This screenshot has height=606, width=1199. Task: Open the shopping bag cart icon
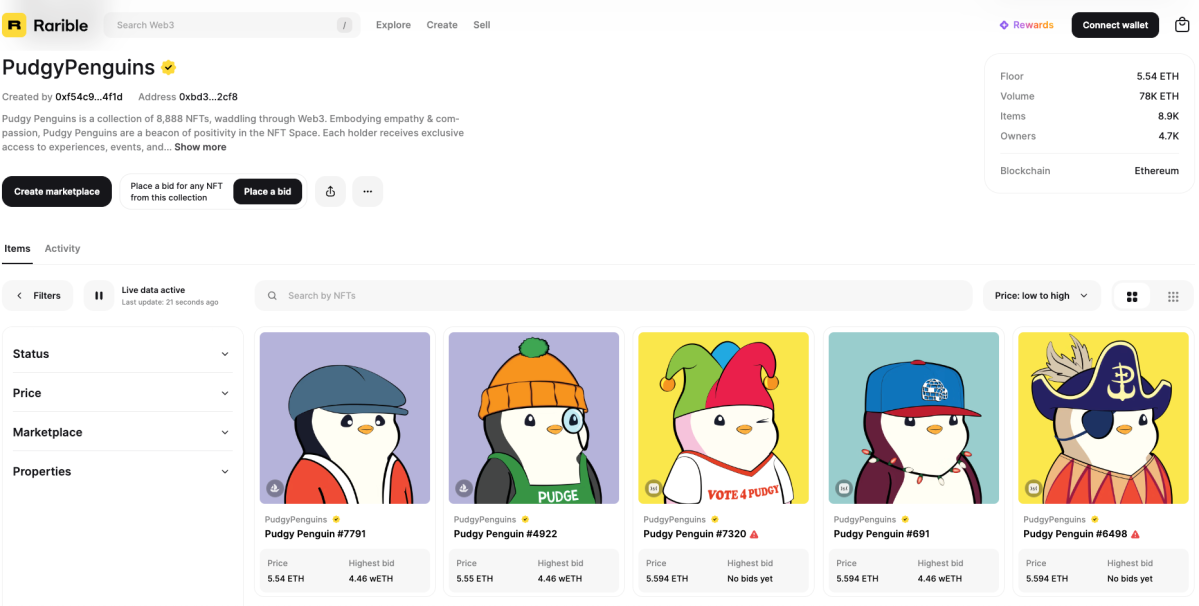click(1181, 25)
